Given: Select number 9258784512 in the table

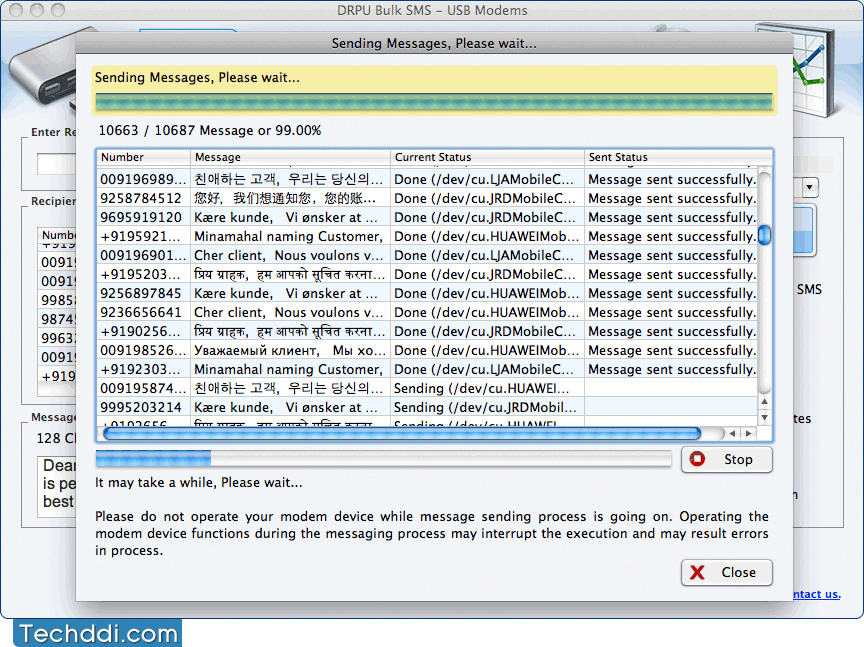Looking at the screenshot, I should 141,198.
